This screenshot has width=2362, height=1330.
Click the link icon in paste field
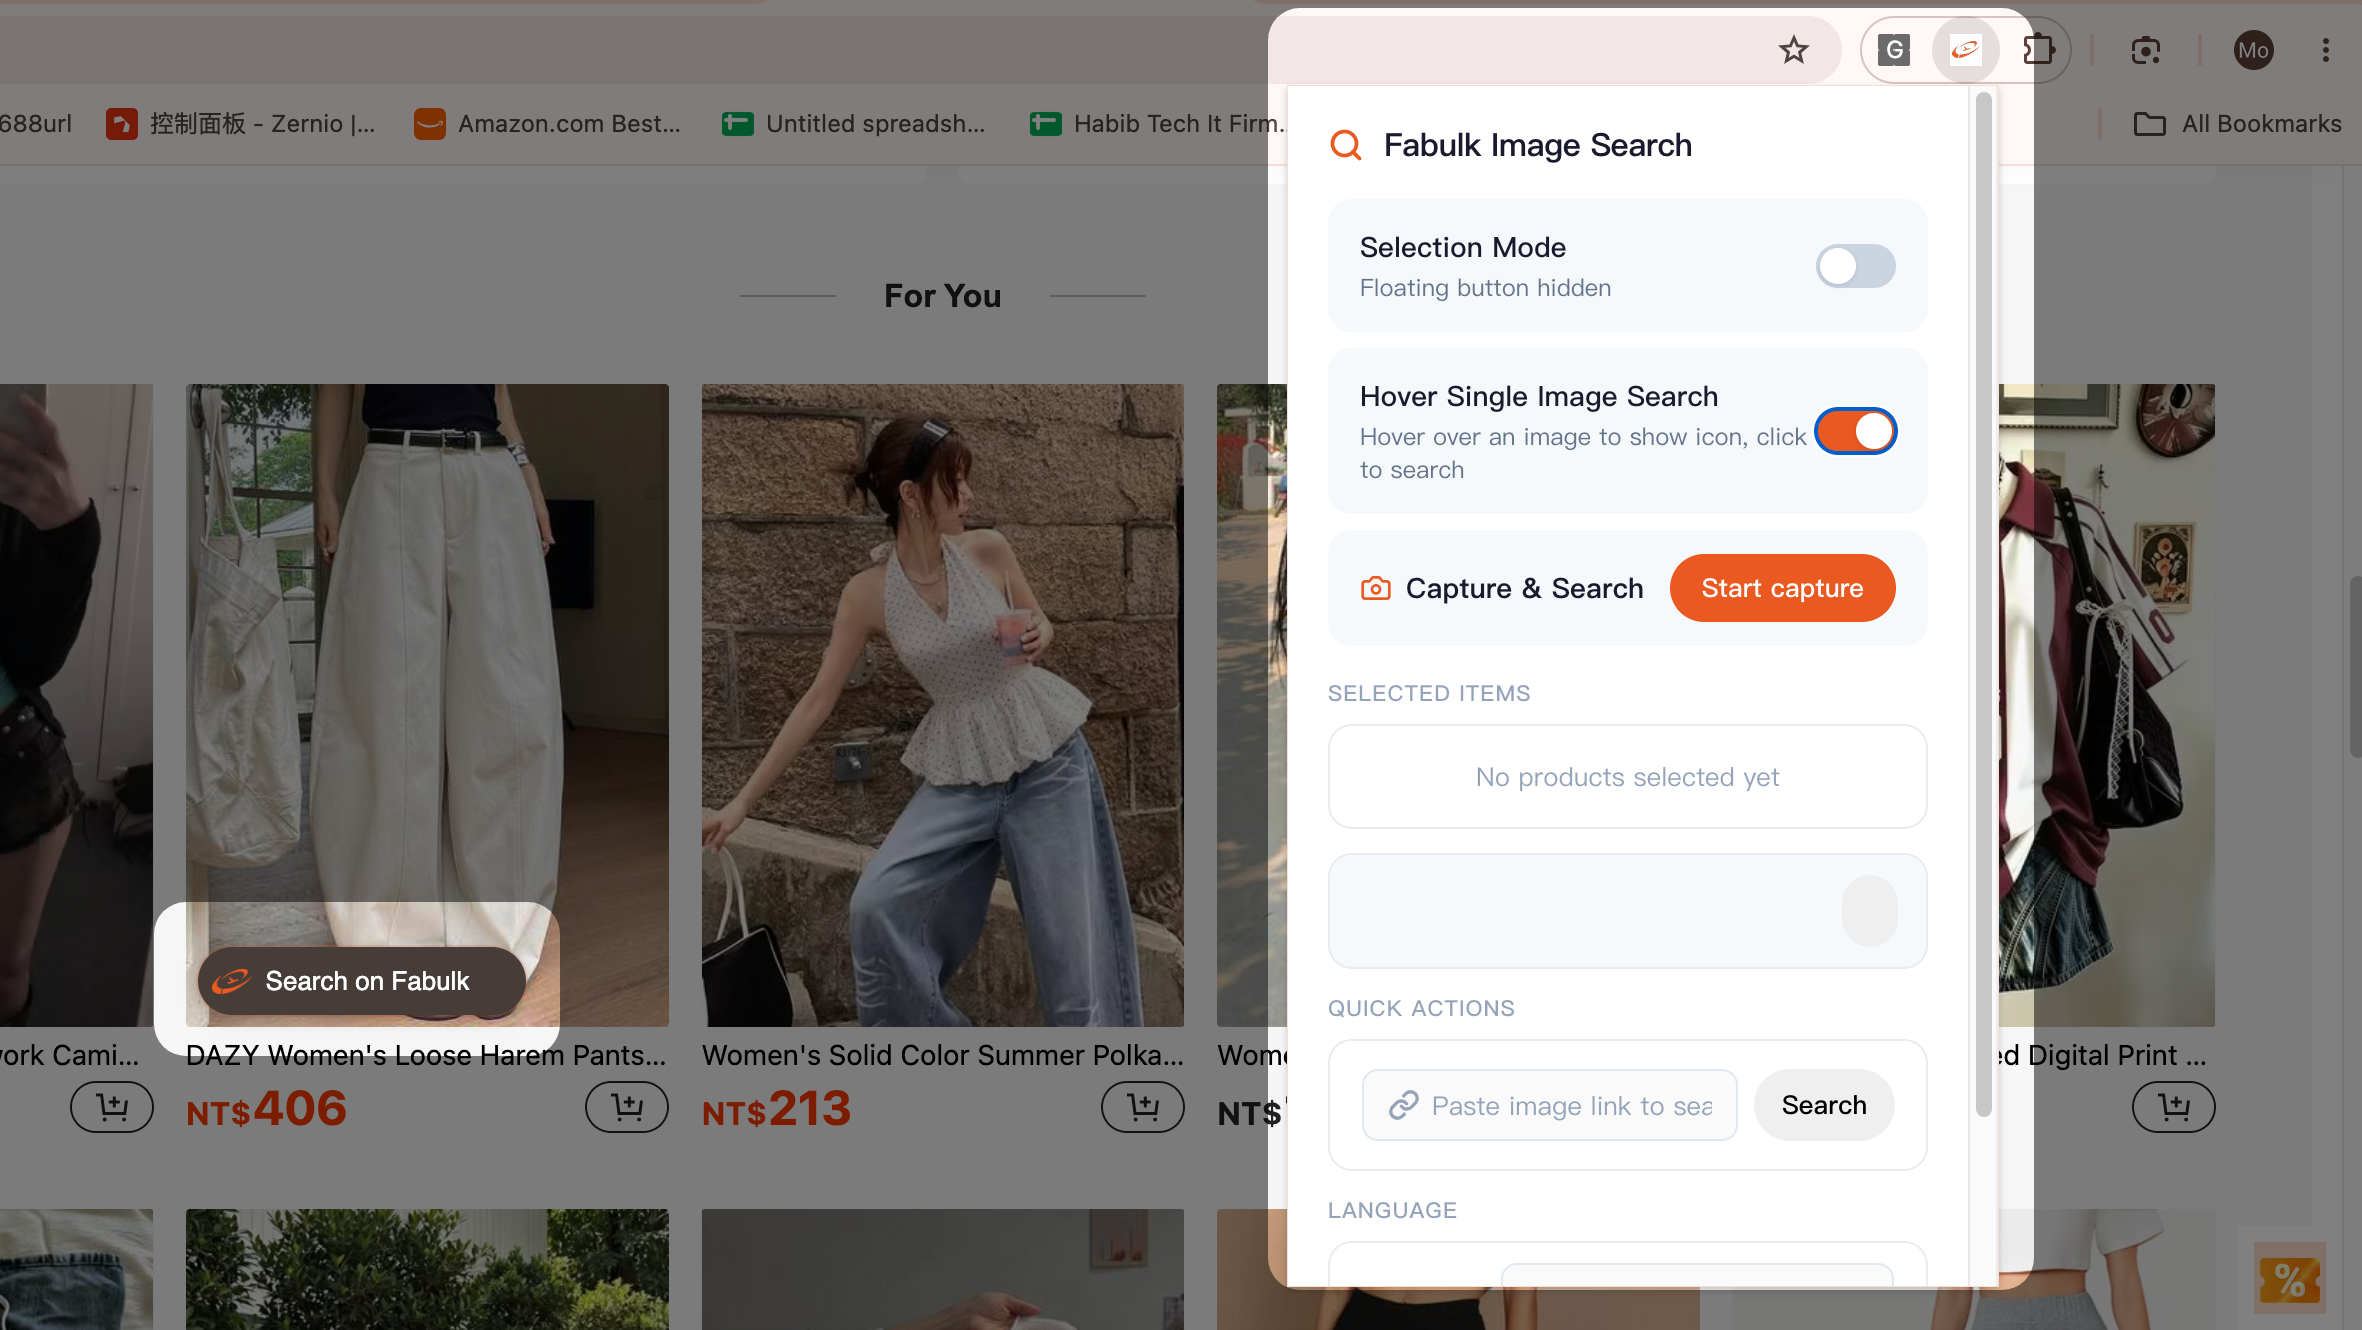pyautogui.click(x=1403, y=1105)
